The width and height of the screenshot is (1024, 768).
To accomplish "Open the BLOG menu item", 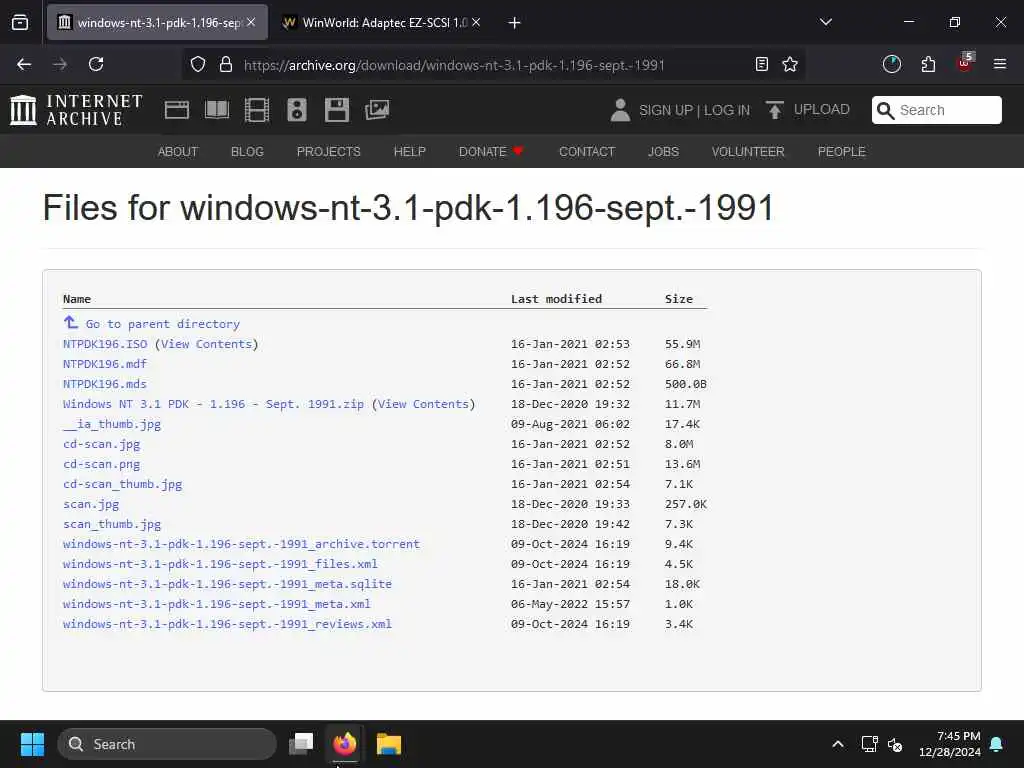I will click(x=248, y=152).
